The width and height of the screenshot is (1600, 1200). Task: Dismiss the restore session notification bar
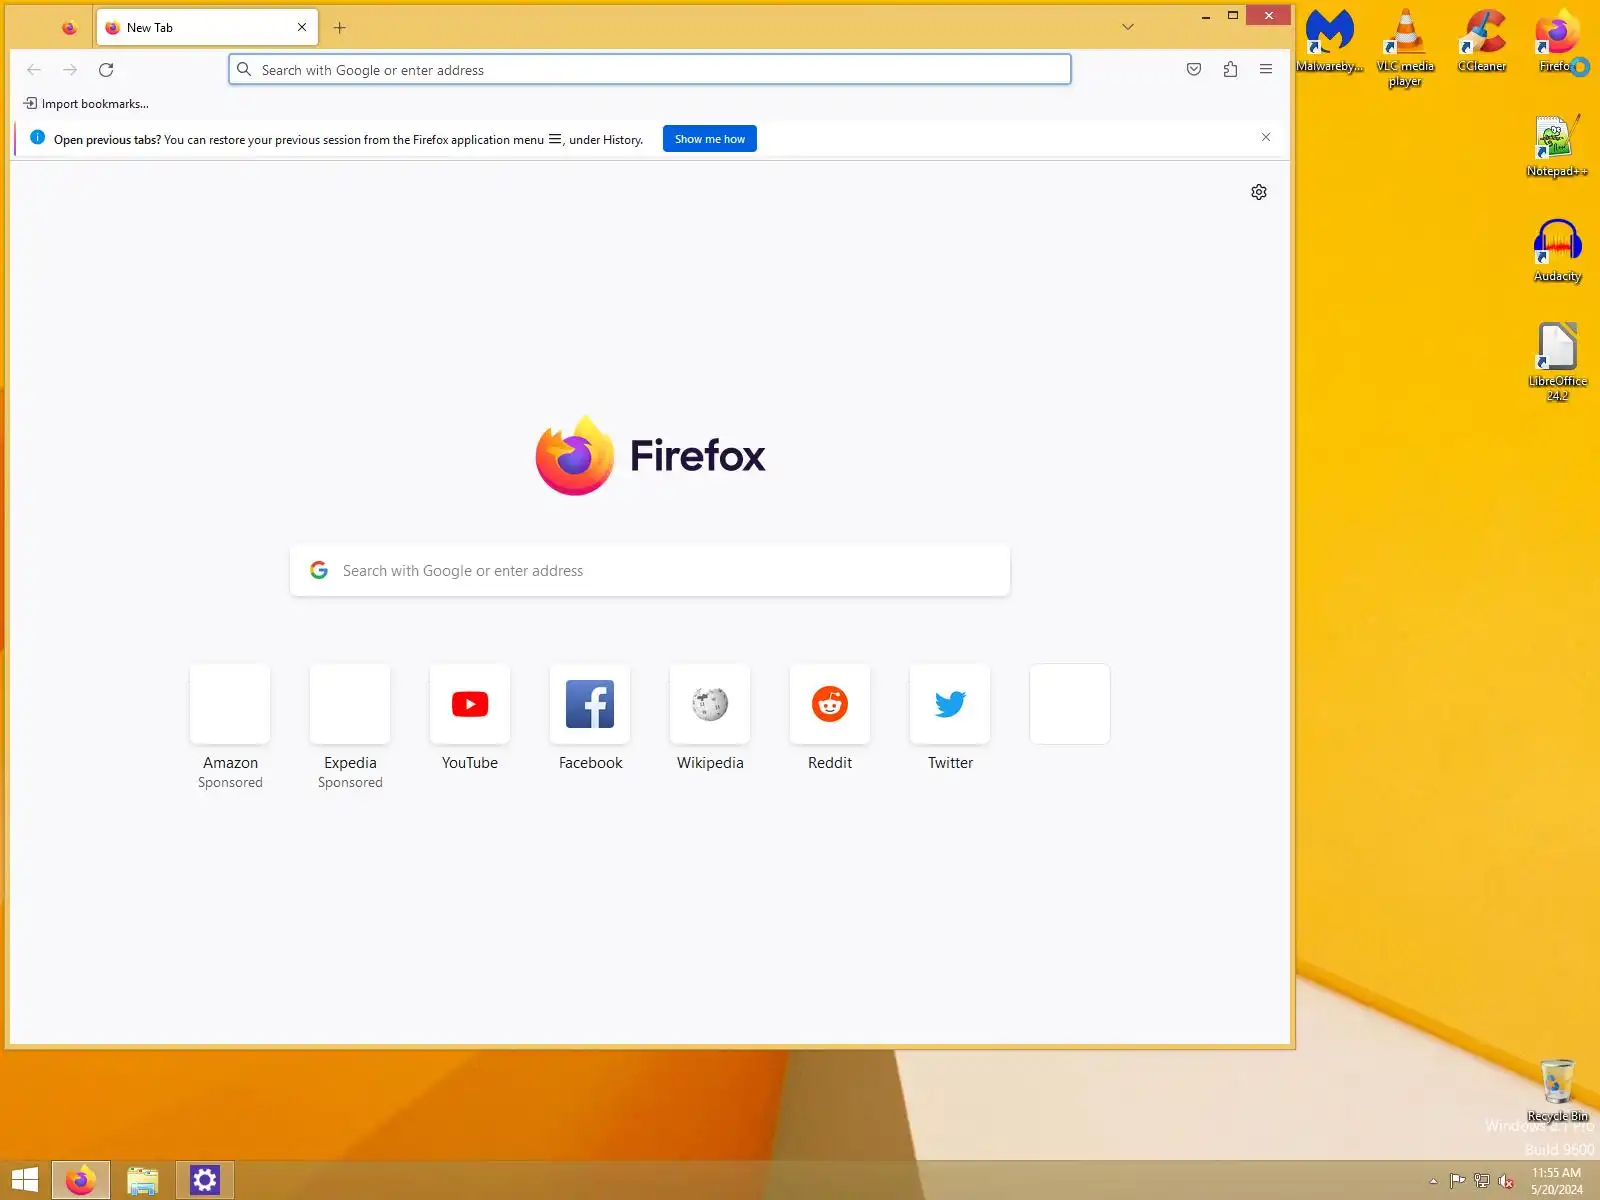point(1266,137)
